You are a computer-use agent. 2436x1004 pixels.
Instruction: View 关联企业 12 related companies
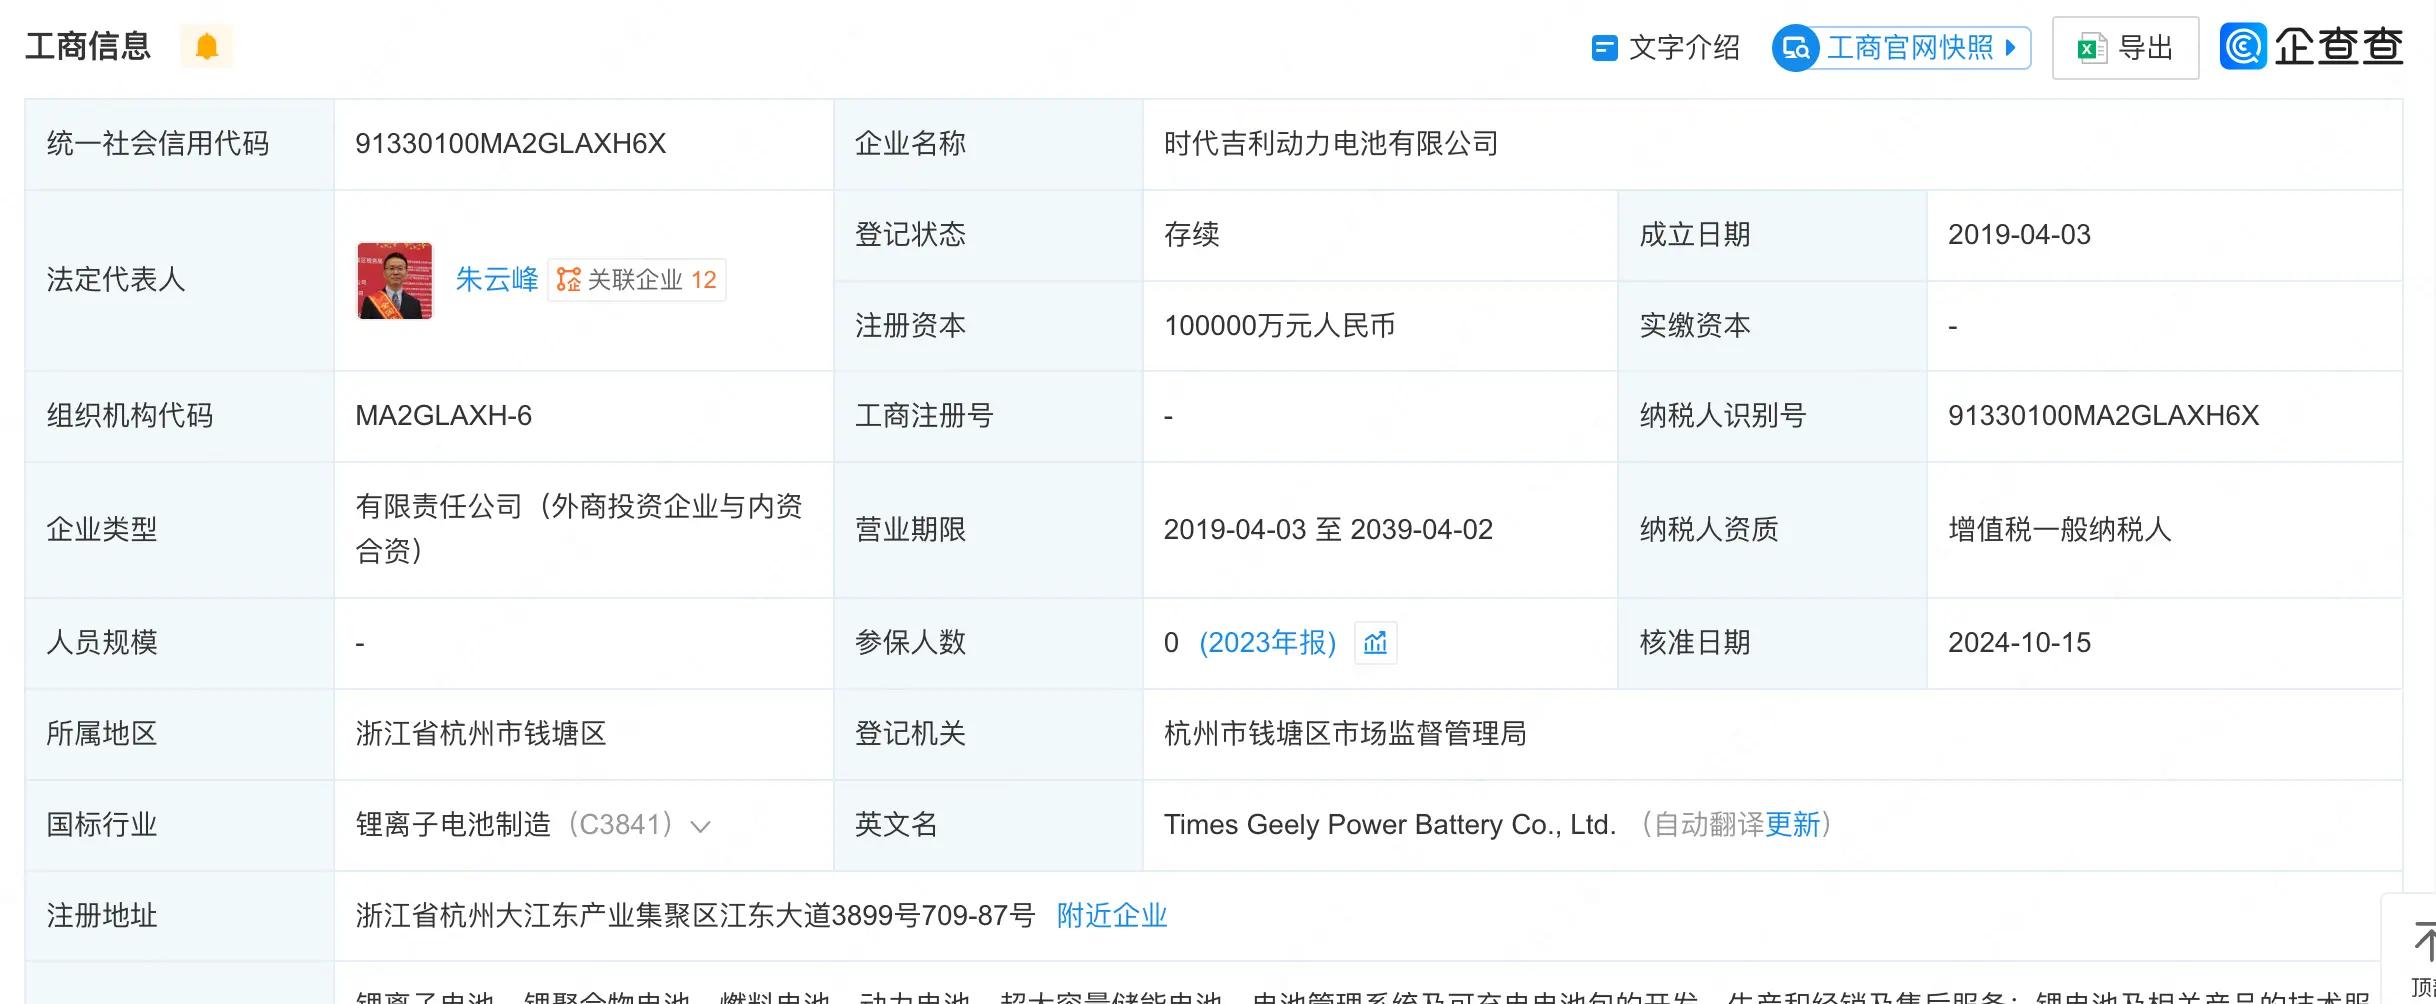tap(637, 280)
